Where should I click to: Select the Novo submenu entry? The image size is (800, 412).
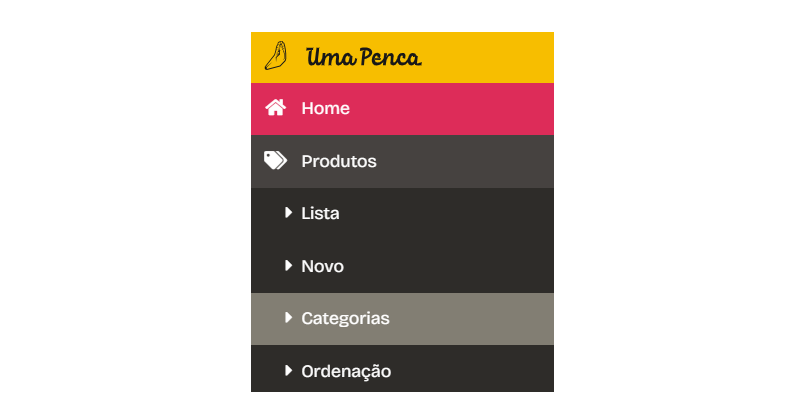click(x=322, y=266)
